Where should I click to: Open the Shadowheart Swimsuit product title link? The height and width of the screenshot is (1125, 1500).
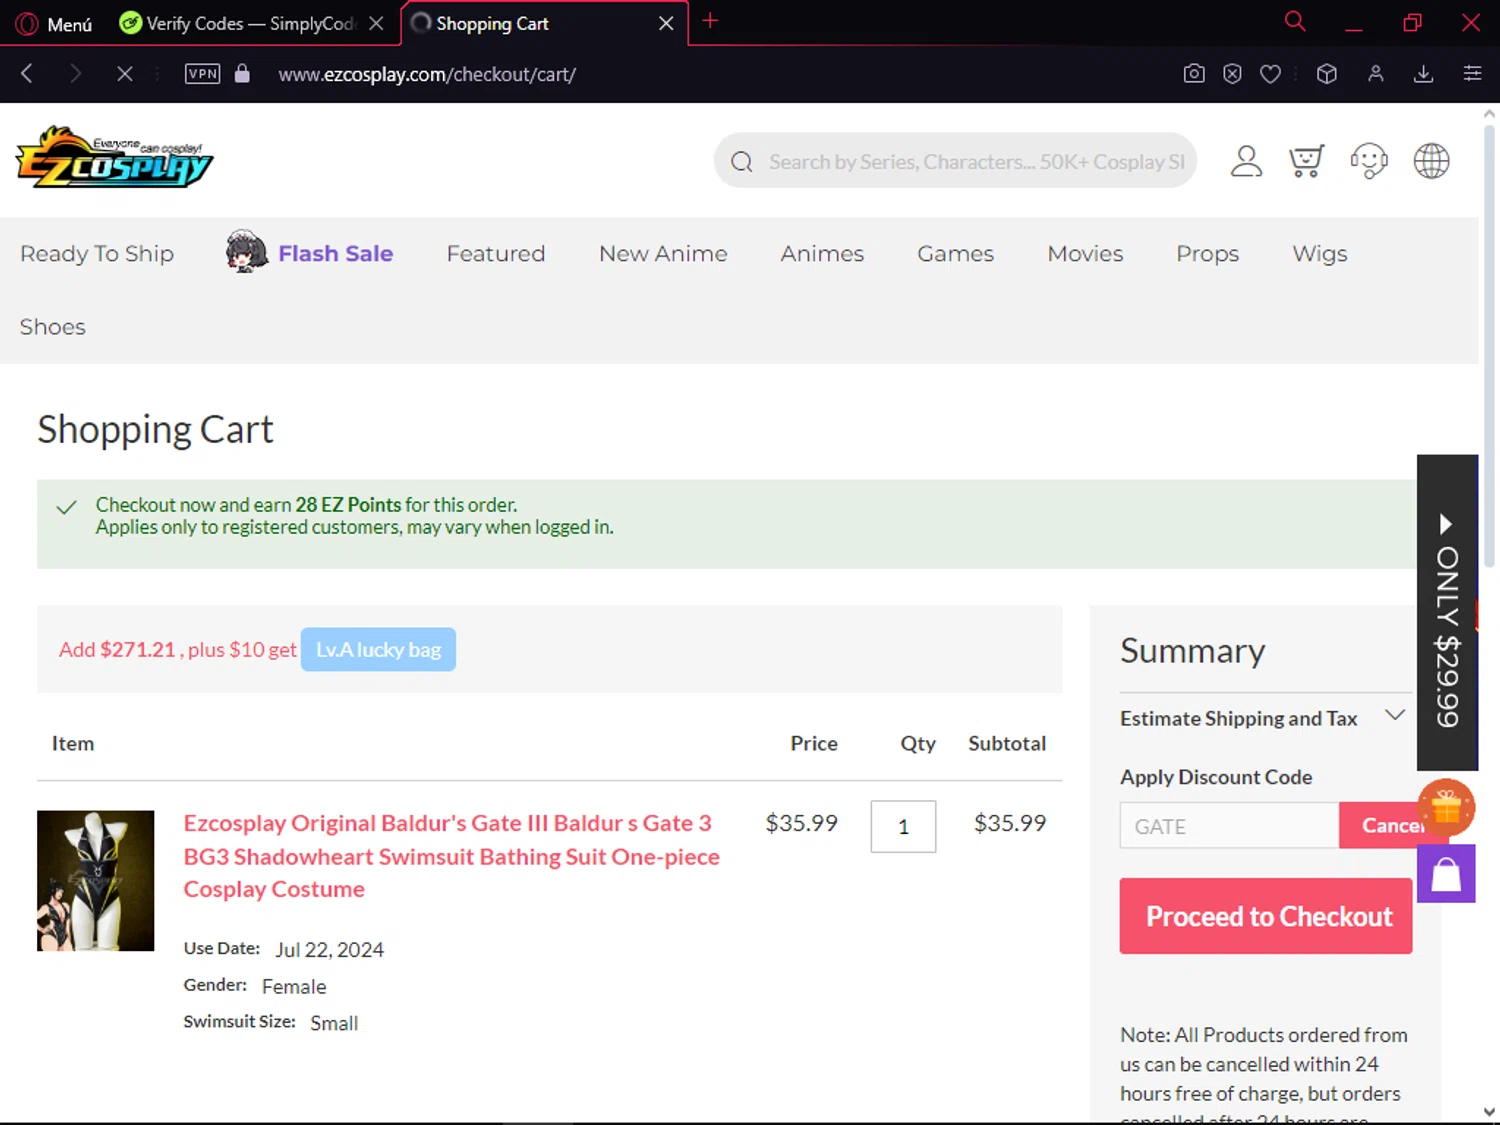pos(451,856)
